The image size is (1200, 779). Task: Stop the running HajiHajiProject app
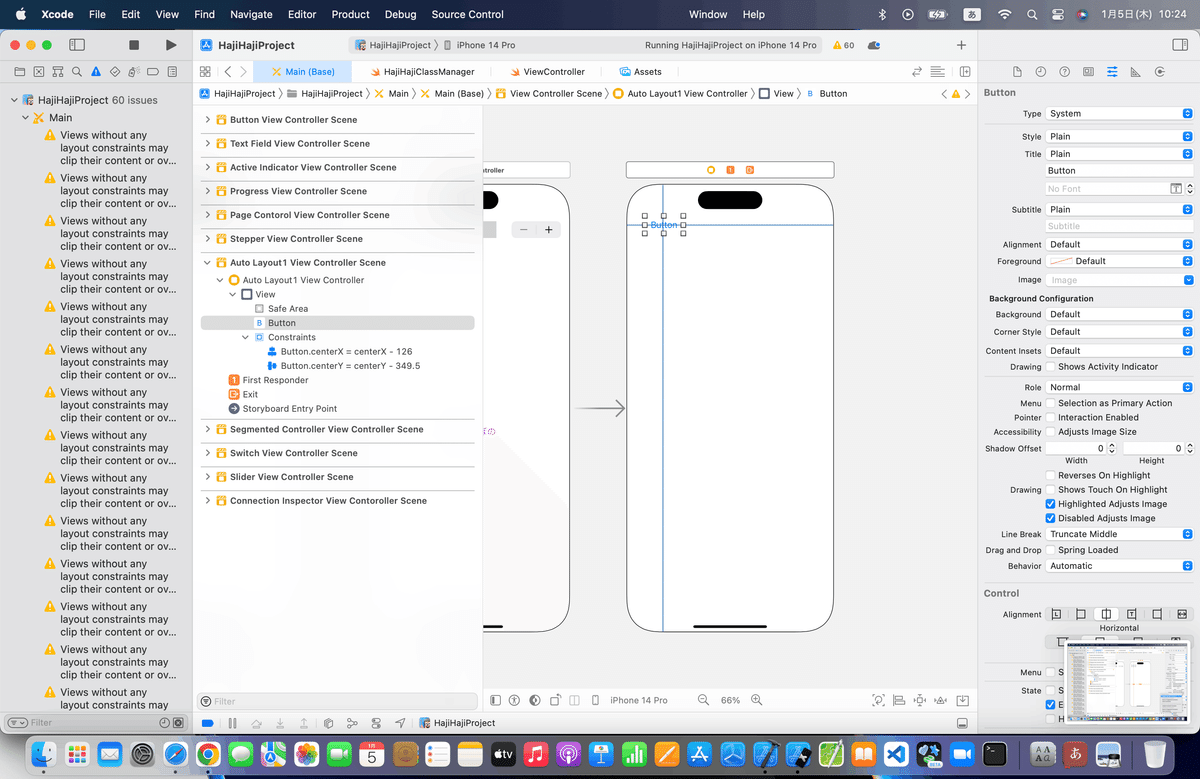[x=134, y=45]
